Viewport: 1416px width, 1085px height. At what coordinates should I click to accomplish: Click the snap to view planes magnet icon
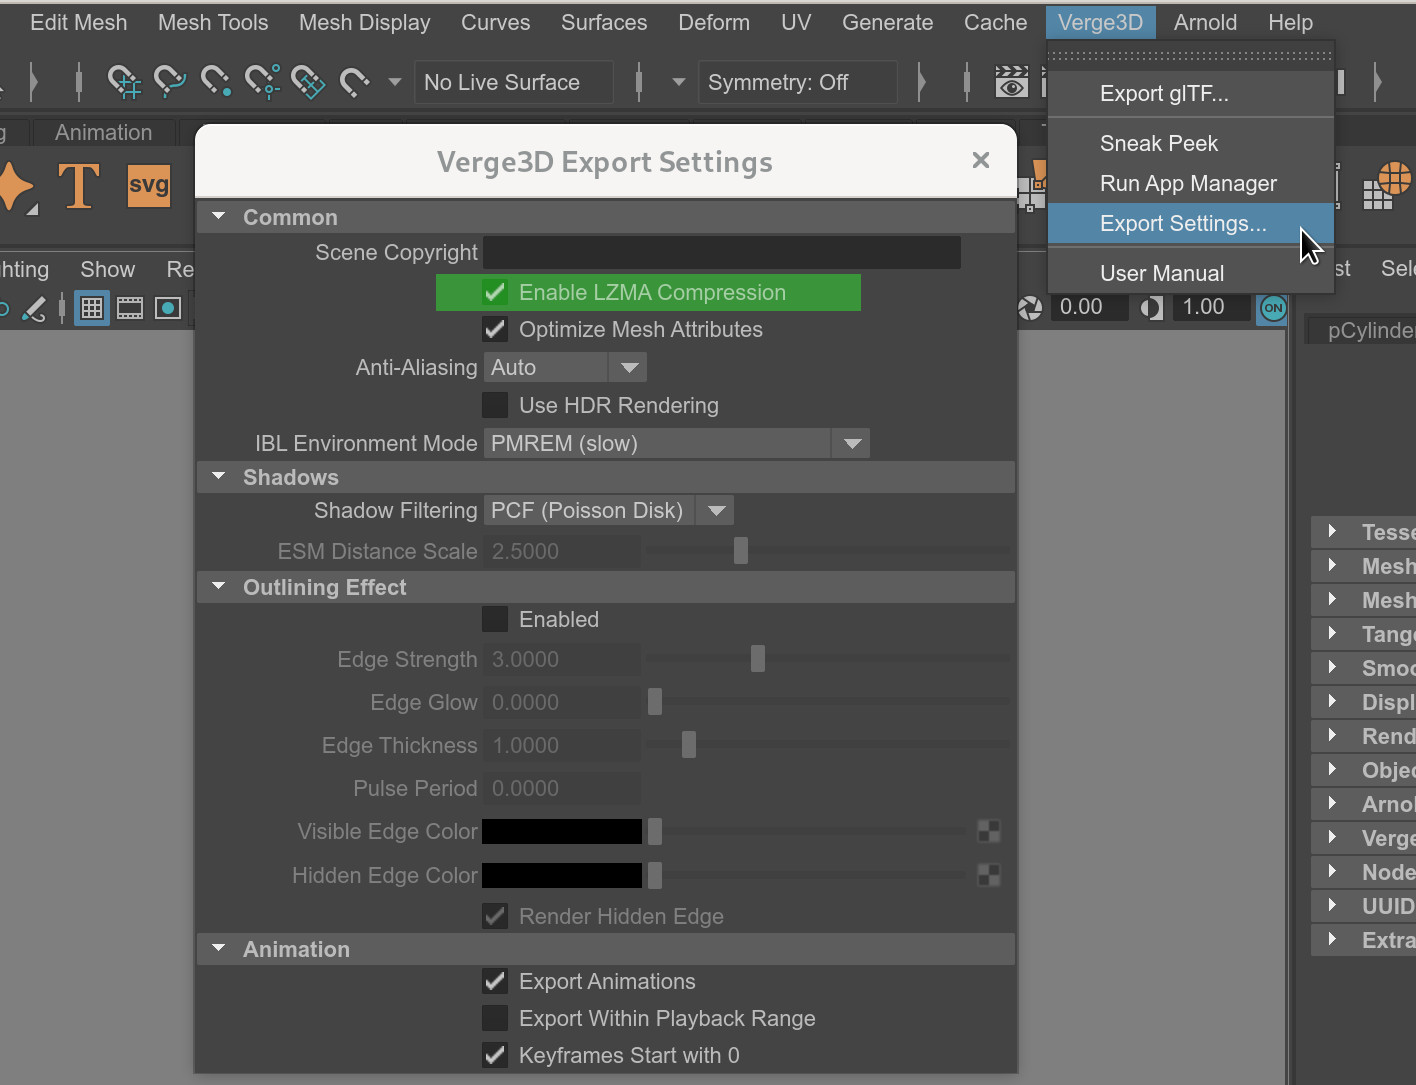click(x=308, y=82)
